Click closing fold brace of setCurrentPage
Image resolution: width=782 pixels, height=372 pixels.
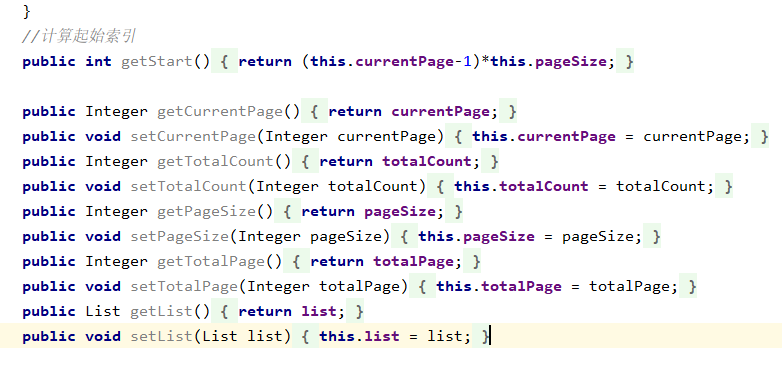coord(760,136)
